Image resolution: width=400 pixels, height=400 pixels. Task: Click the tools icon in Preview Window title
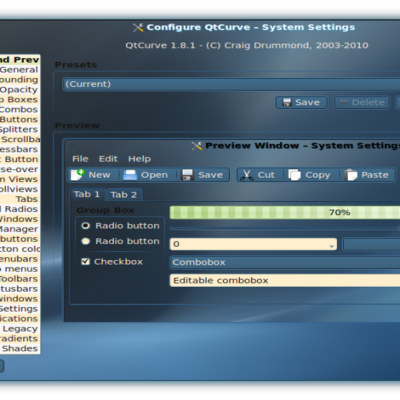(x=197, y=146)
